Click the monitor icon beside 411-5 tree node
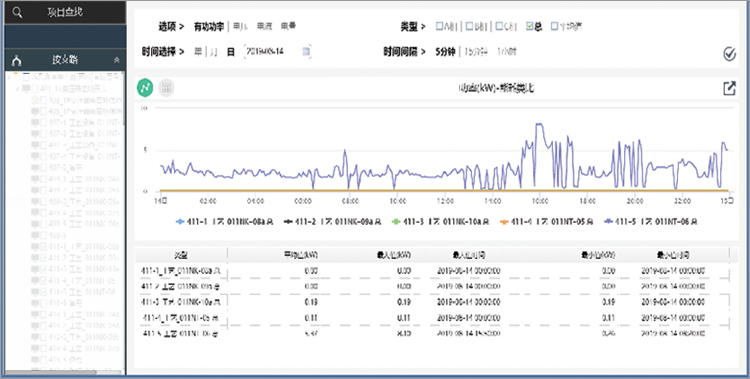 click(x=35, y=291)
